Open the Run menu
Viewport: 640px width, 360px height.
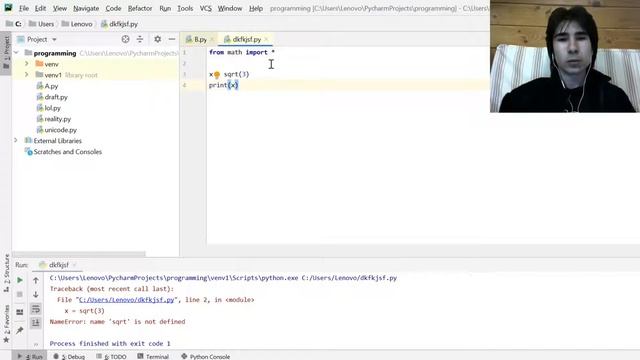165,8
